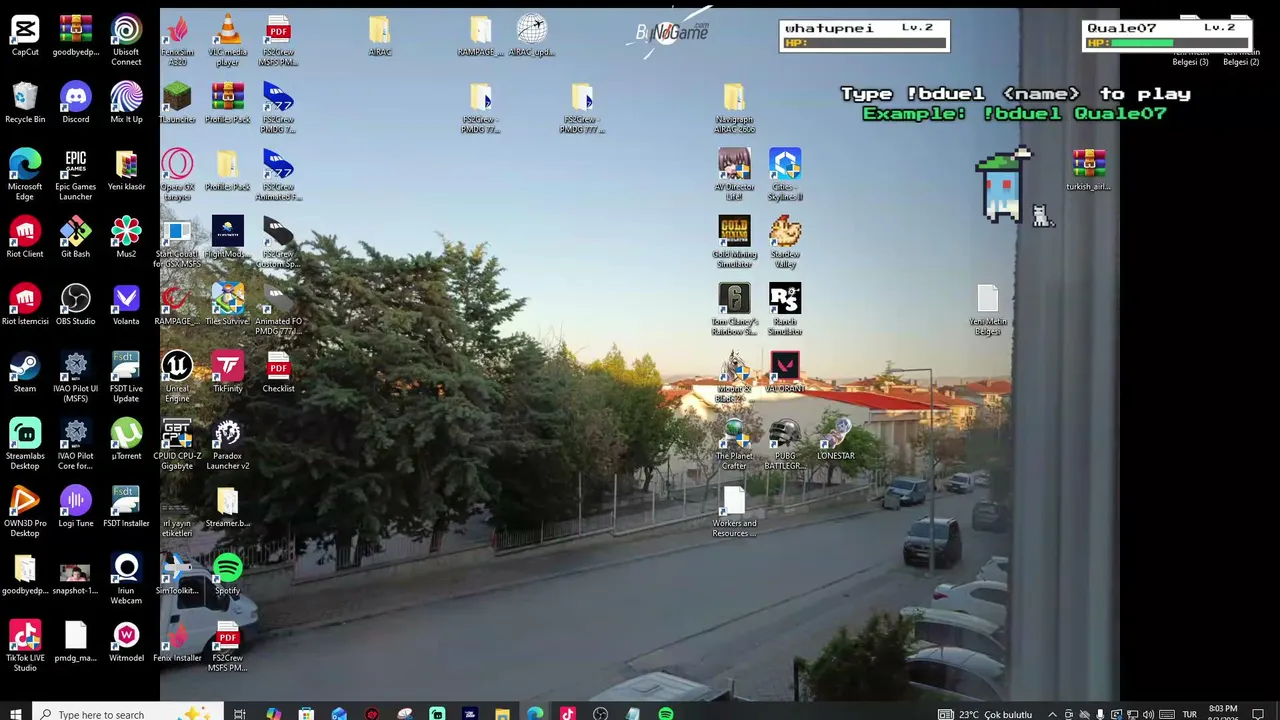Open the µTorrent desktop icon
The width and height of the screenshot is (1280, 720).
(x=126, y=439)
